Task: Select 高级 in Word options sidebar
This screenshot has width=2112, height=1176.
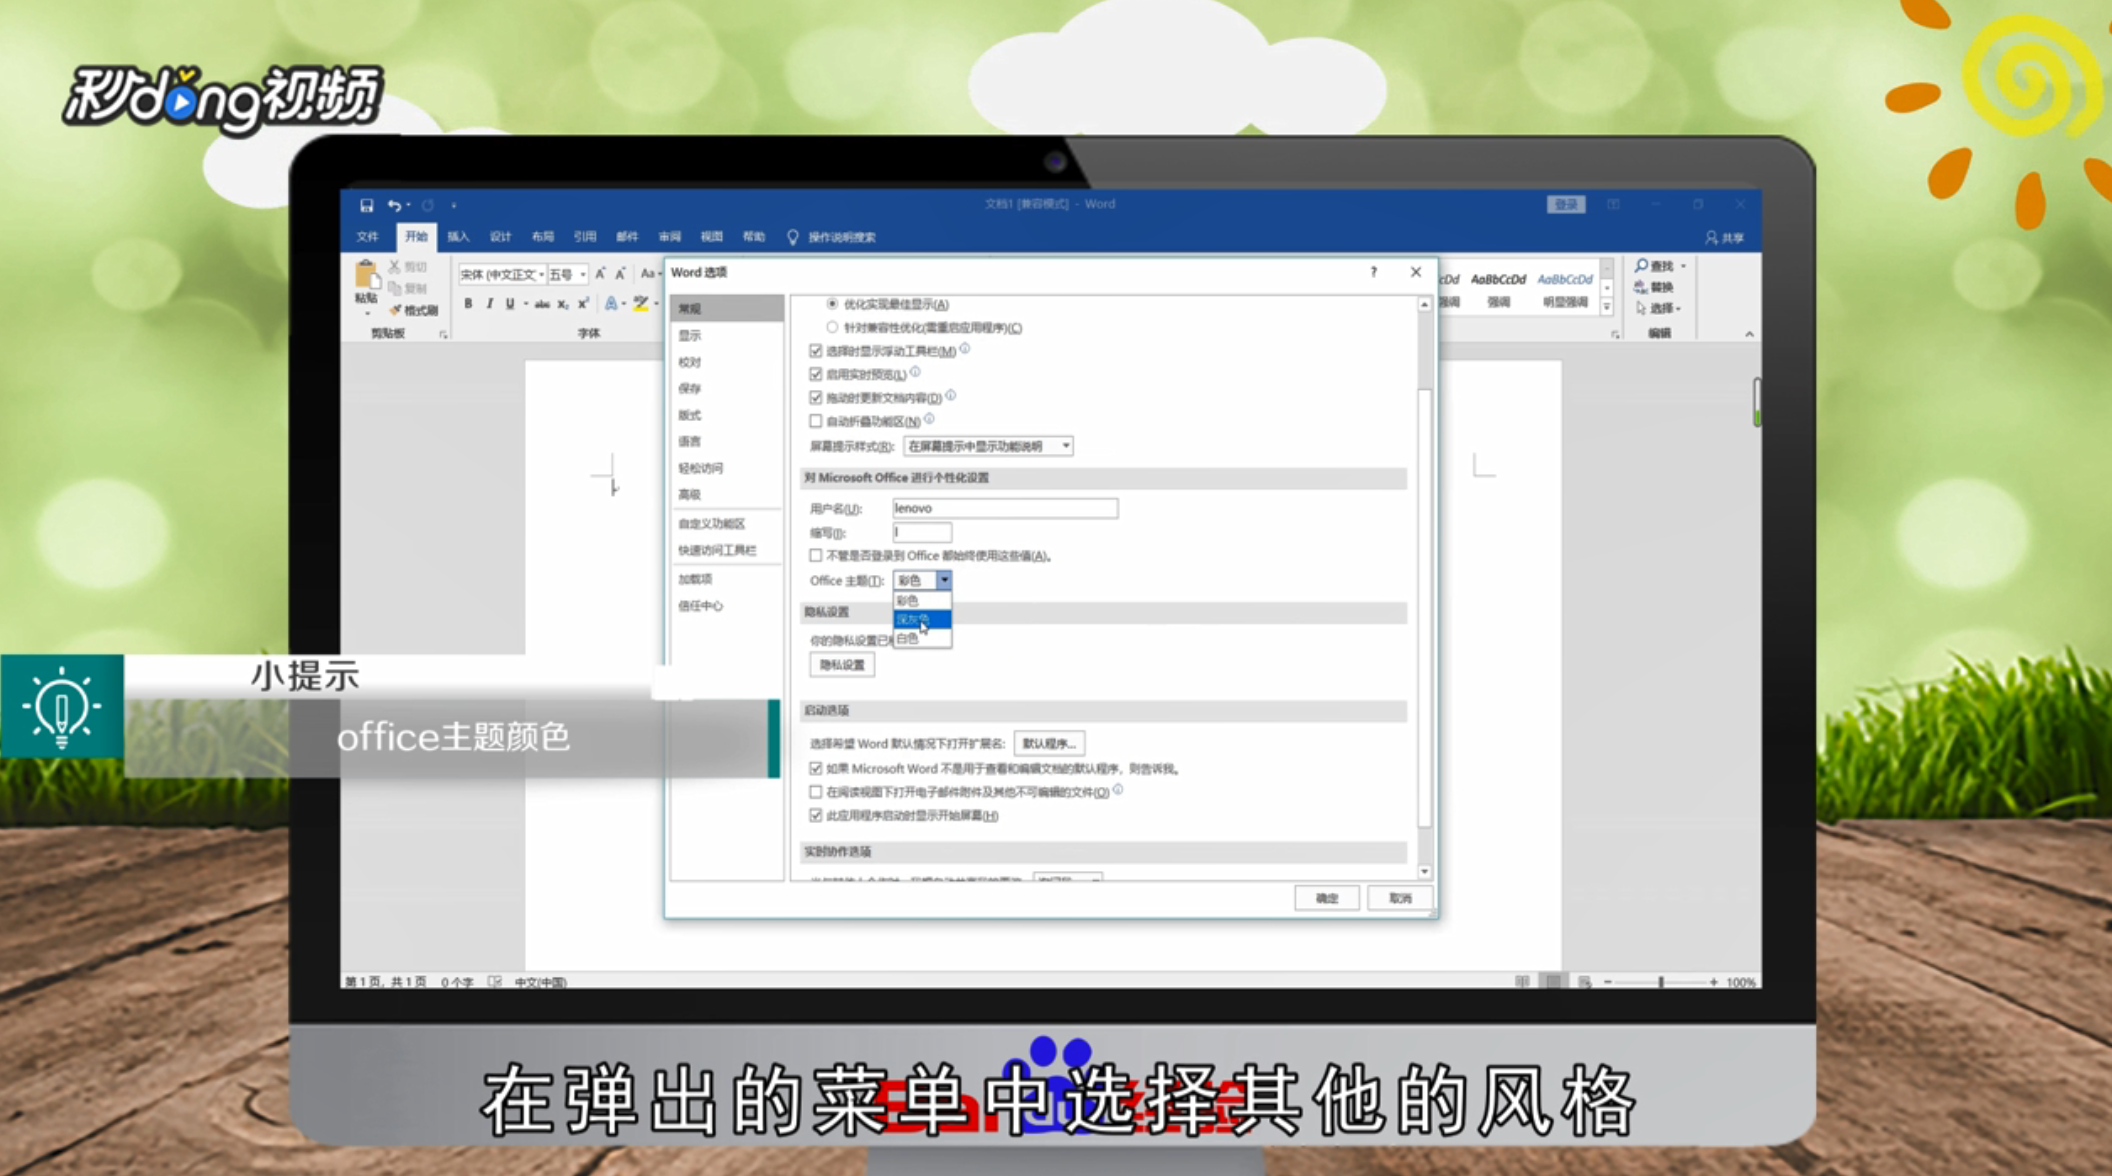Action: 727,494
